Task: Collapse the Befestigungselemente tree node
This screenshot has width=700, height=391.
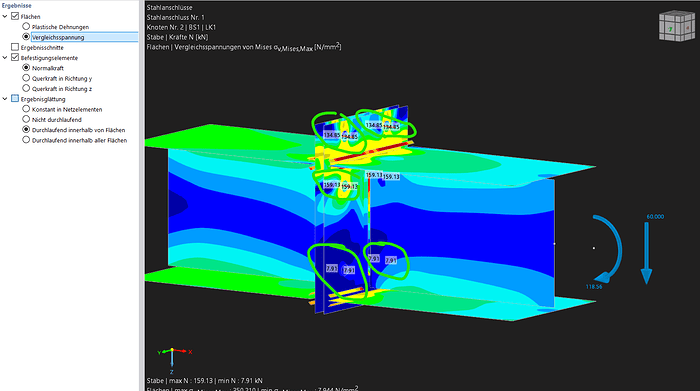Action: (5, 58)
